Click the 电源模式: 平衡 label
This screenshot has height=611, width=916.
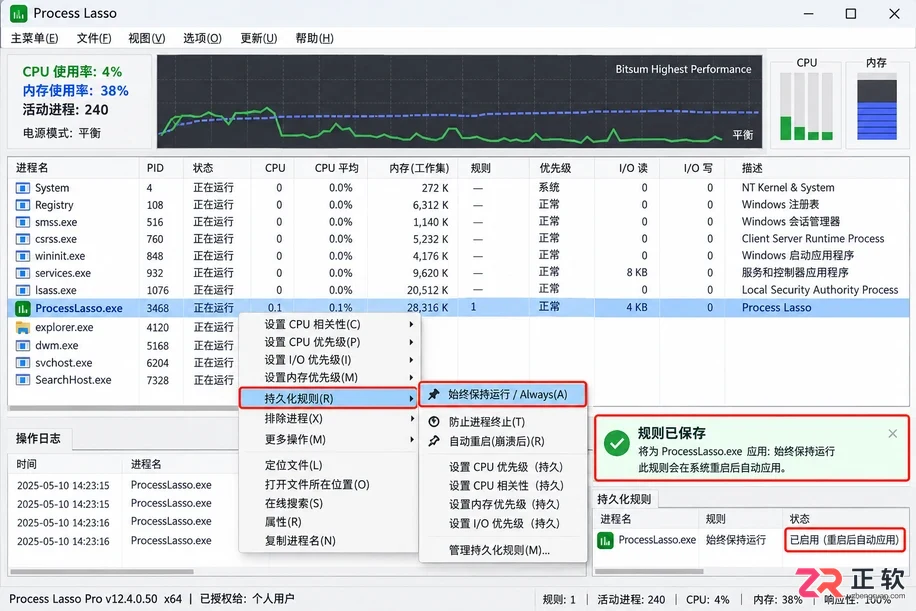click(x=62, y=133)
